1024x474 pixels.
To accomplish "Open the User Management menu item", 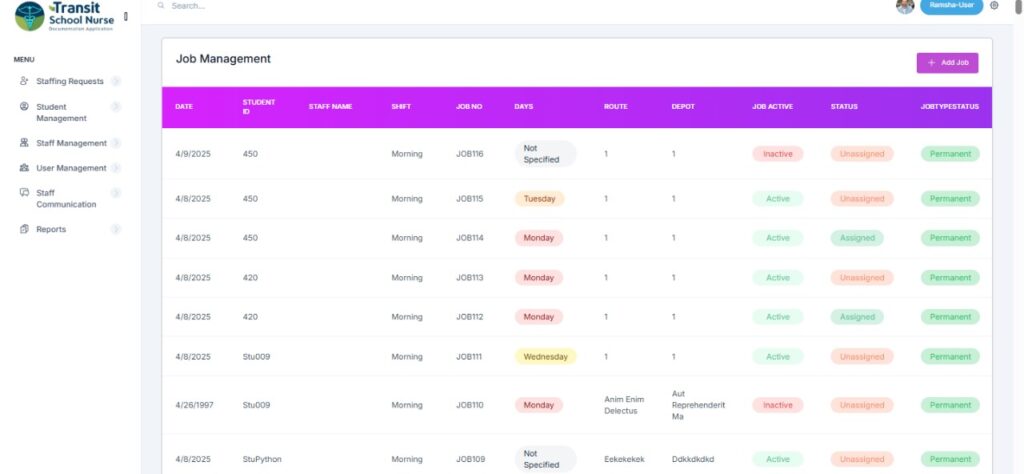I will click(x=71, y=168).
